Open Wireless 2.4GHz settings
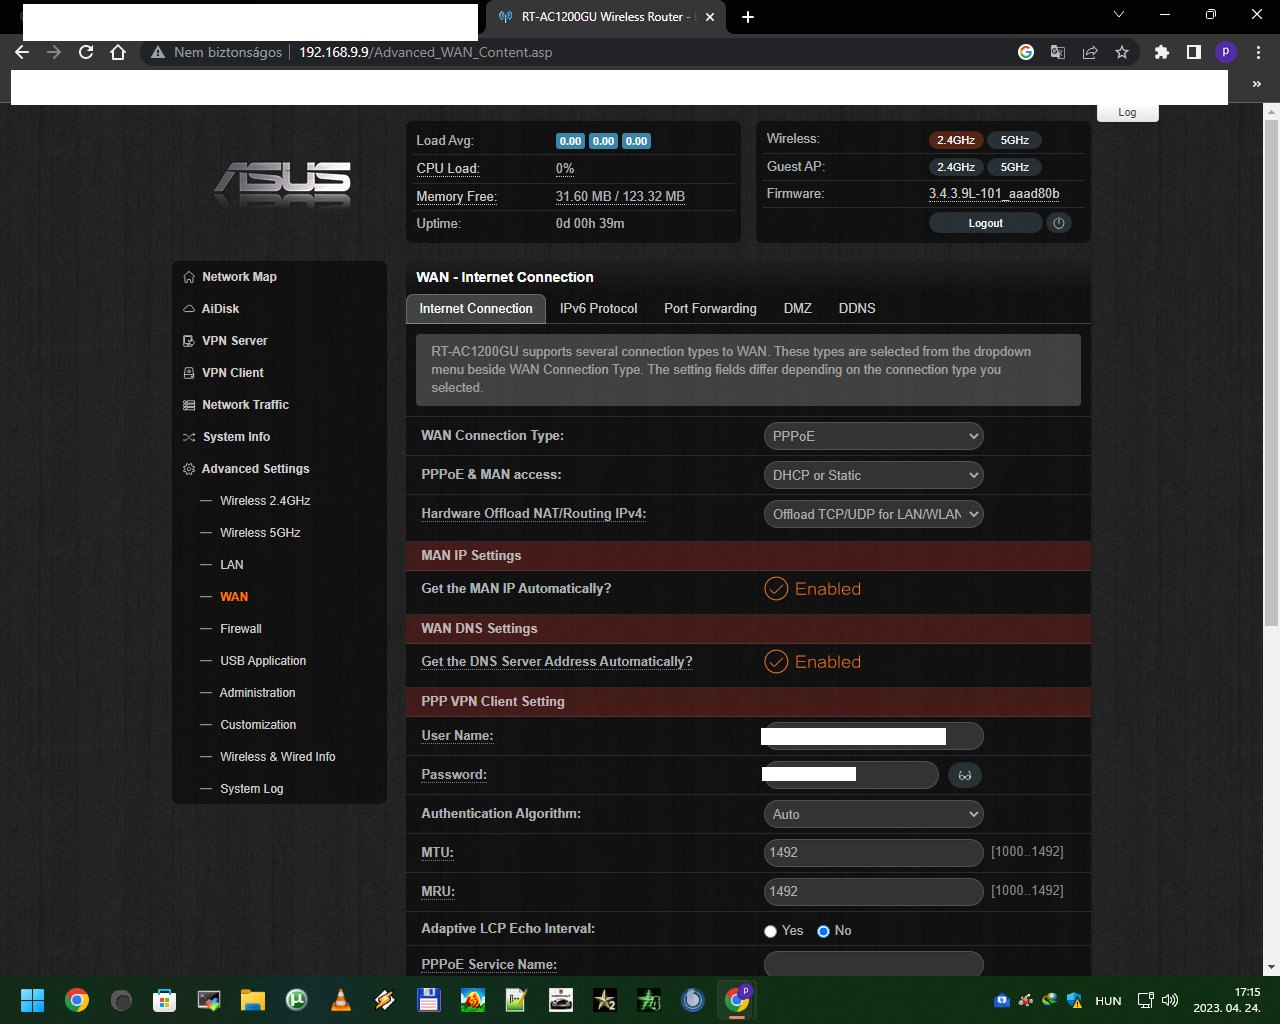Viewport: 1280px width, 1024px height. [x=265, y=501]
